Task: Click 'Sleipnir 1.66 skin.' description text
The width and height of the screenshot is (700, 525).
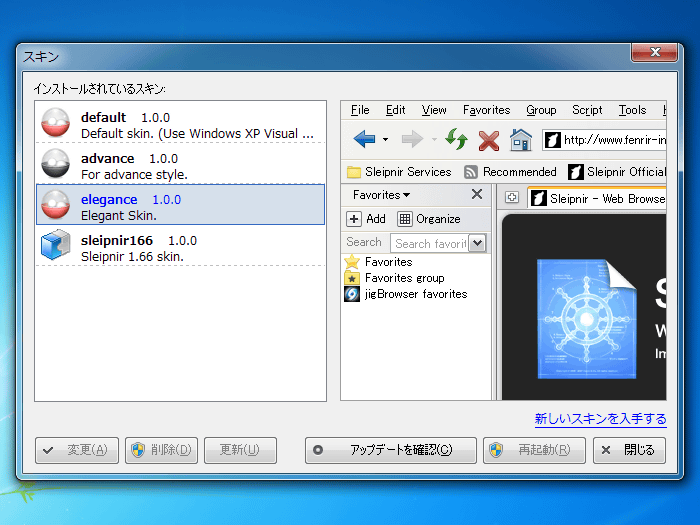Action: click(x=132, y=257)
